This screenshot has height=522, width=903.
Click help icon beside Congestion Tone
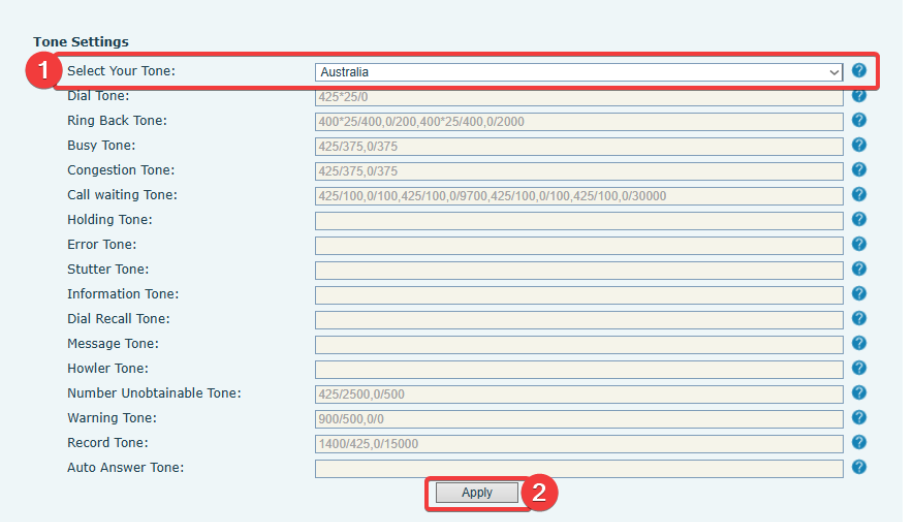pyautogui.click(x=858, y=171)
